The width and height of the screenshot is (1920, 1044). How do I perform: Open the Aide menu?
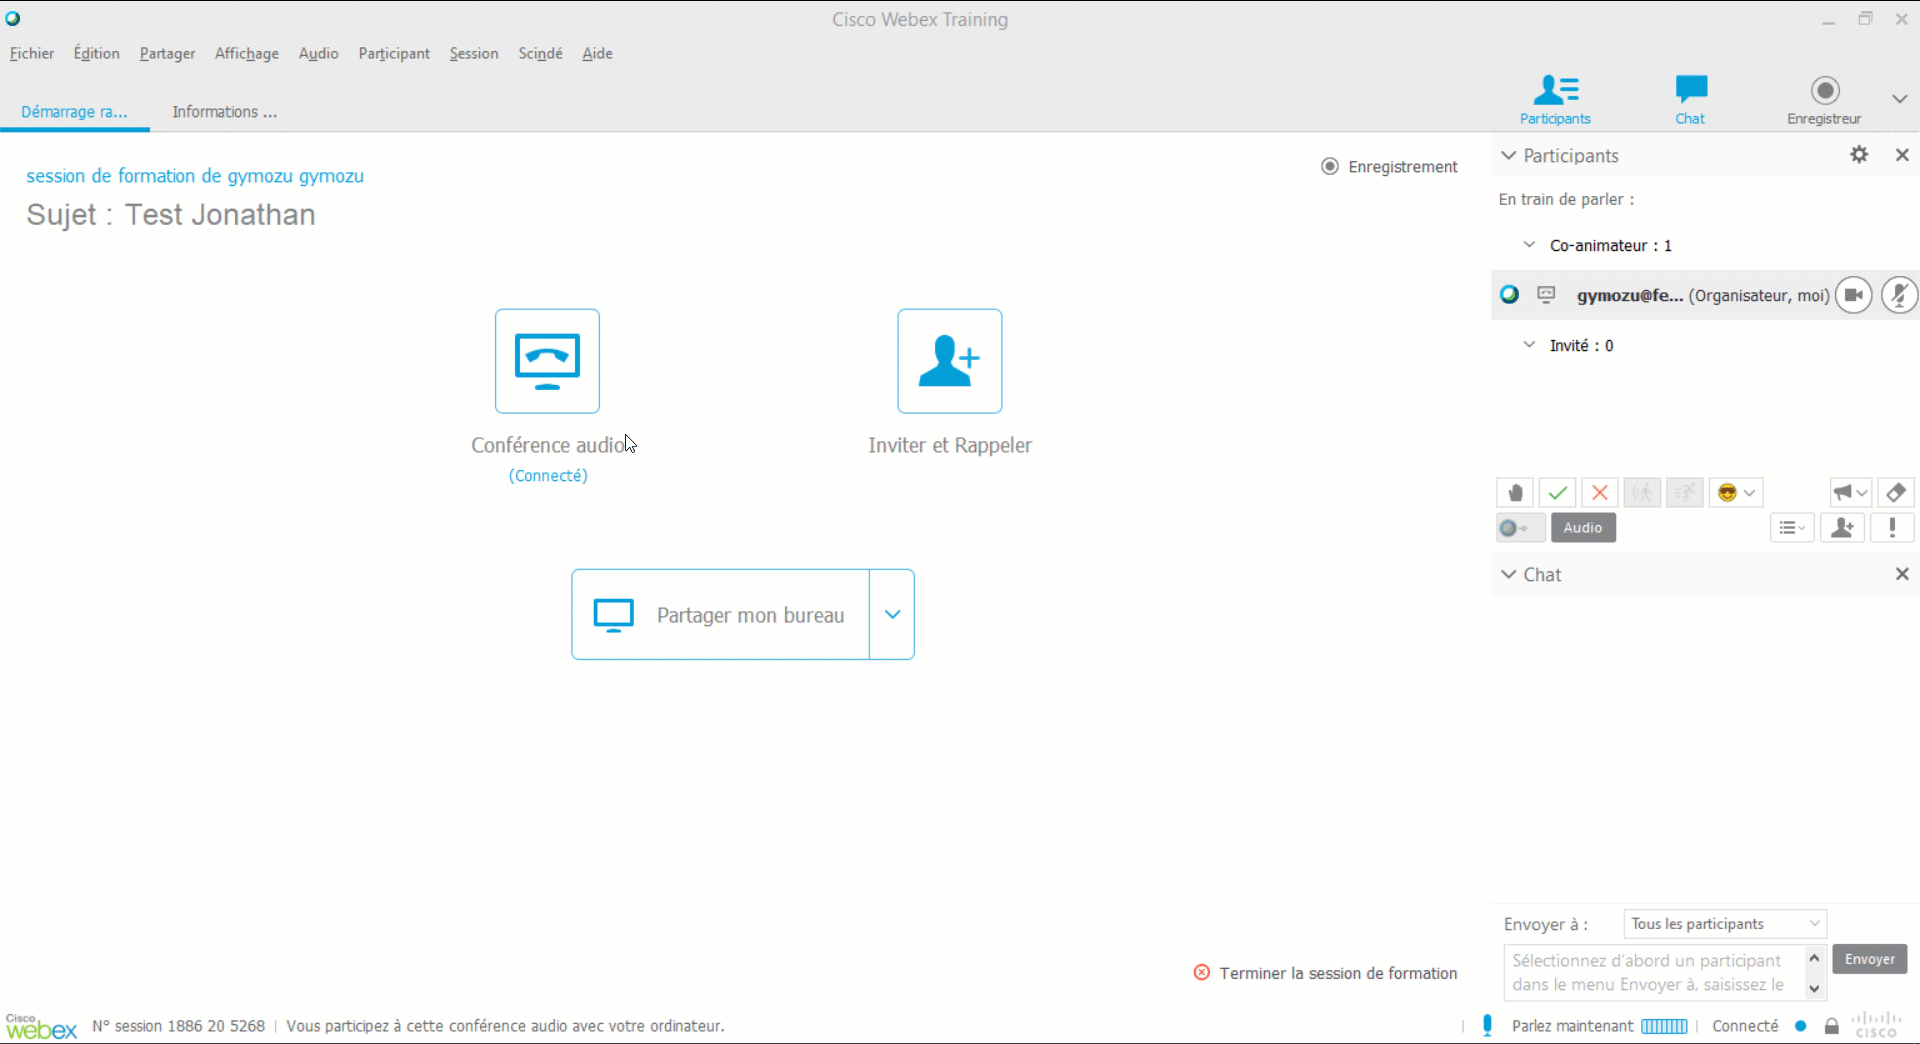(597, 53)
